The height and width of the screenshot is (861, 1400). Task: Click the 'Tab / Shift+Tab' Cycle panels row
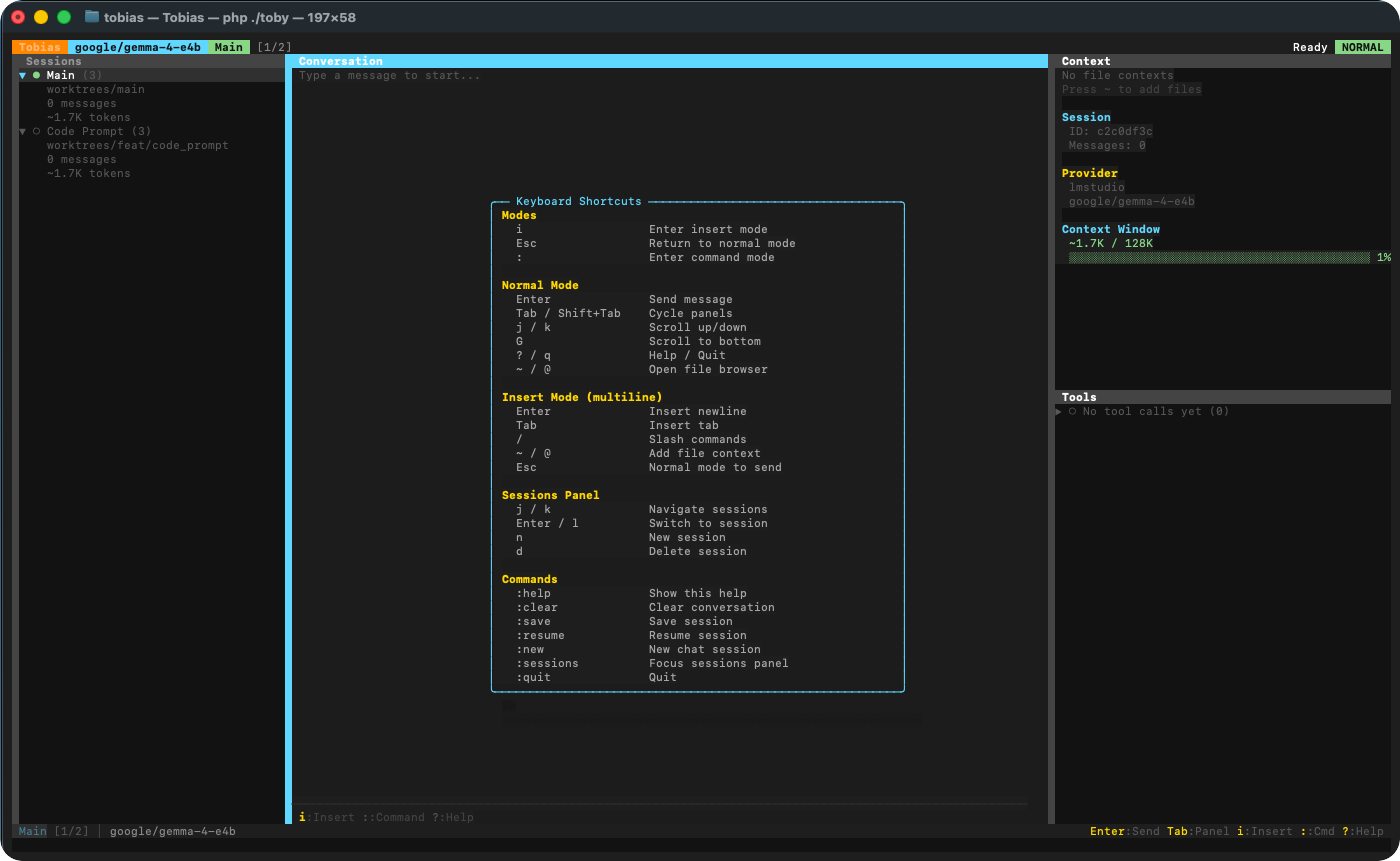(x=698, y=313)
